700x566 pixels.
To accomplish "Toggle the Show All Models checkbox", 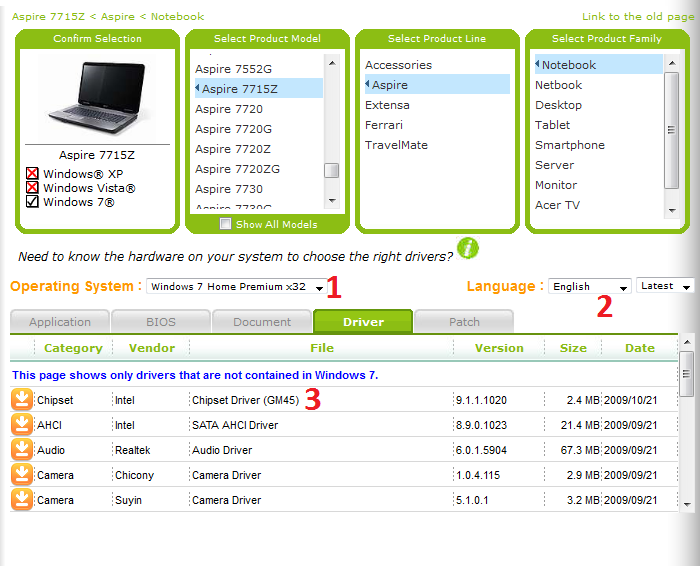I will [225, 224].
